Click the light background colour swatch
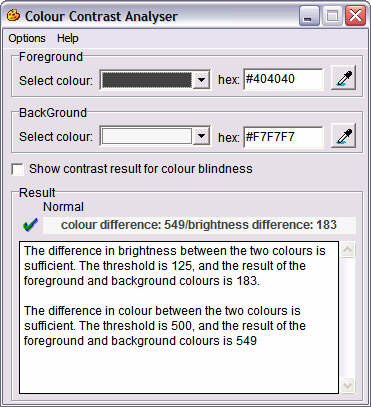Viewport: 371px width, 407px height. point(147,136)
